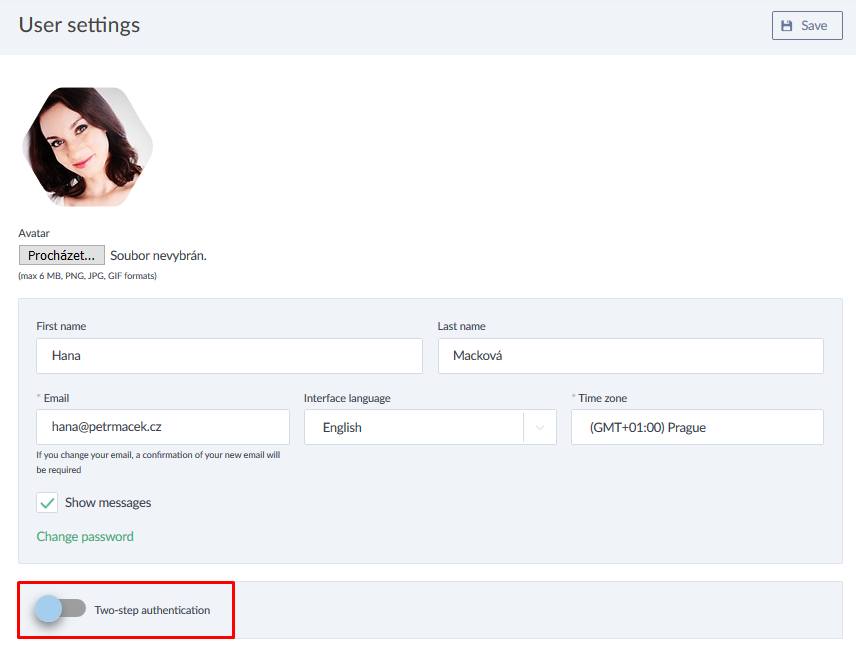Click the 'User settings' page heading
The height and width of the screenshot is (648, 856).
pyautogui.click(x=79, y=25)
